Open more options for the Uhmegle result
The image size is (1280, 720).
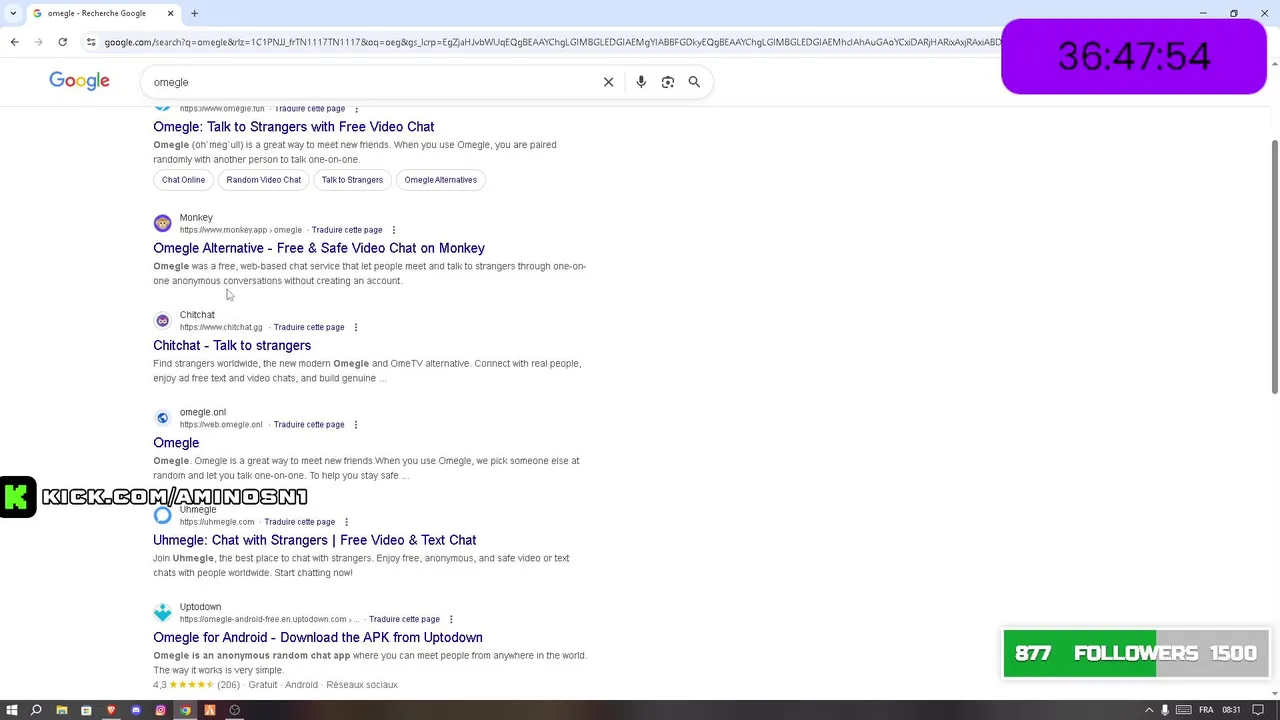click(x=346, y=522)
